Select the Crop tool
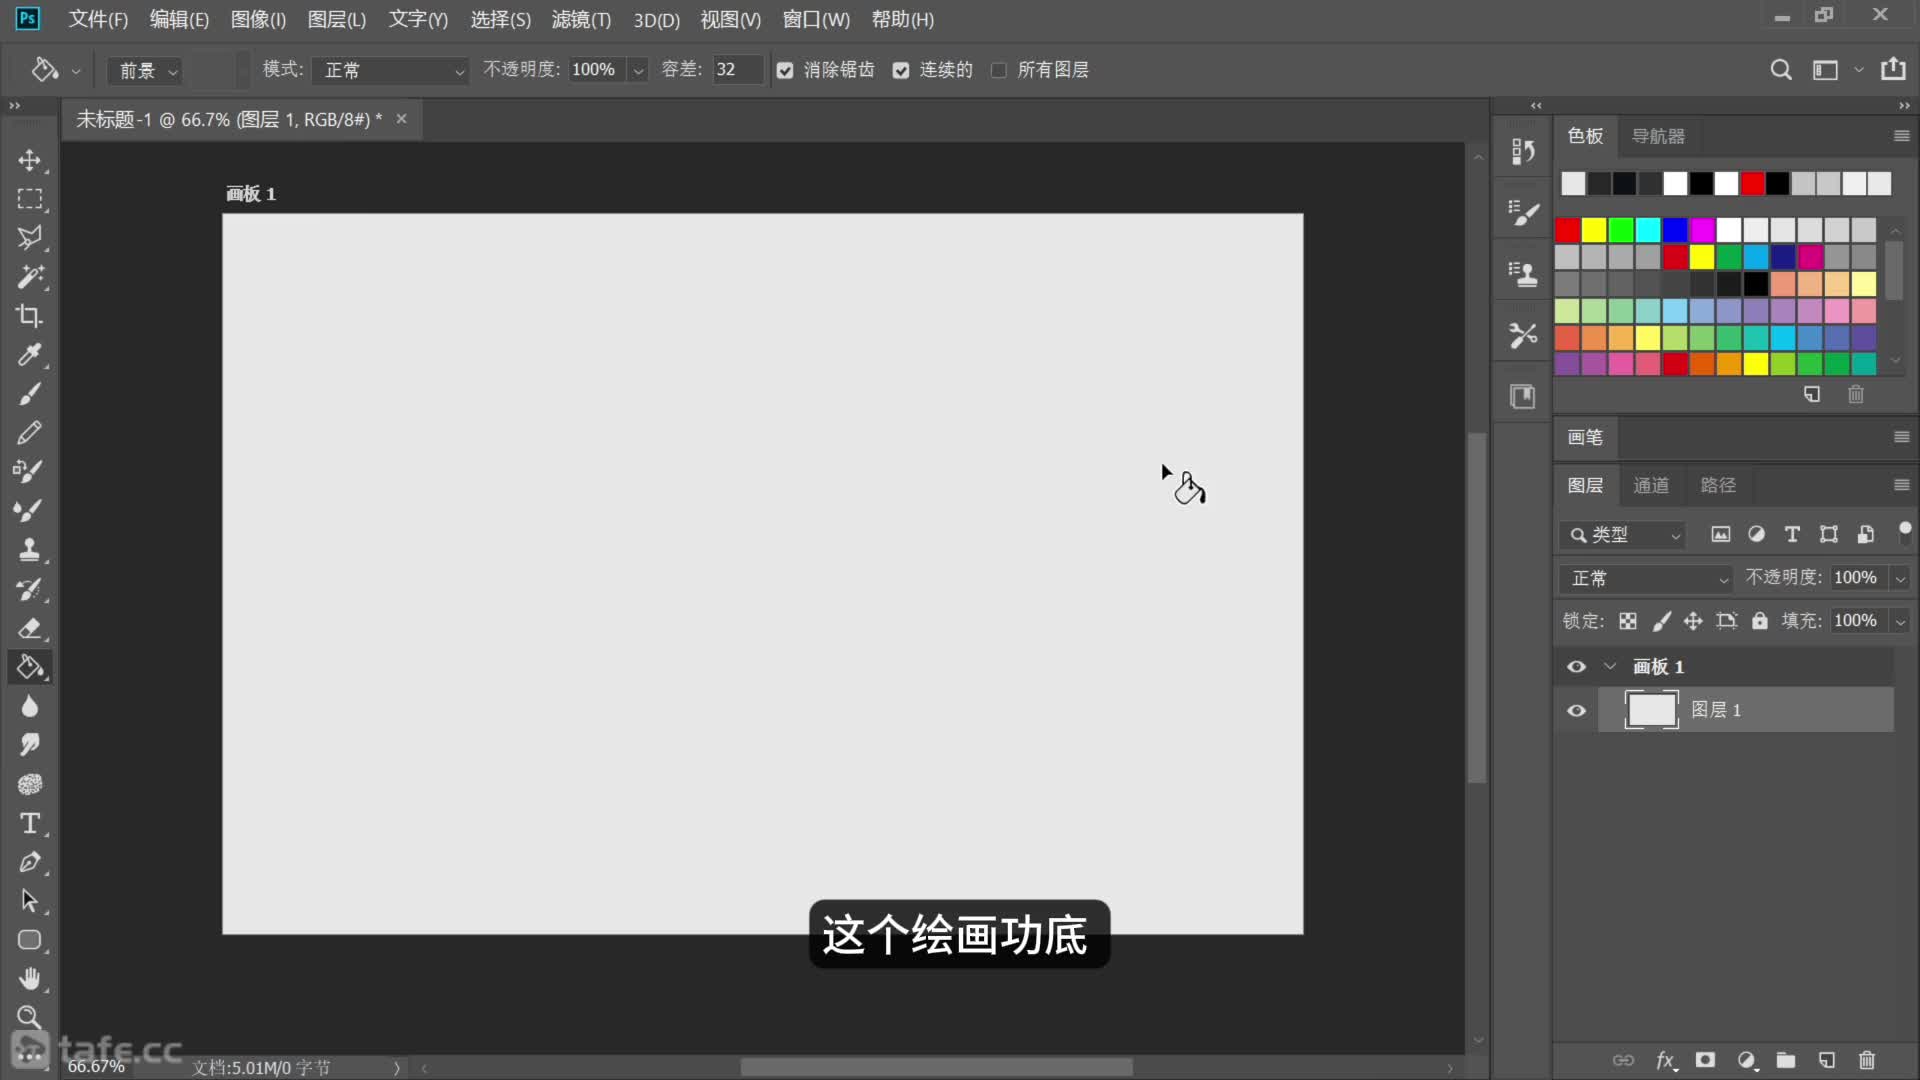The height and width of the screenshot is (1080, 1920). (x=30, y=316)
